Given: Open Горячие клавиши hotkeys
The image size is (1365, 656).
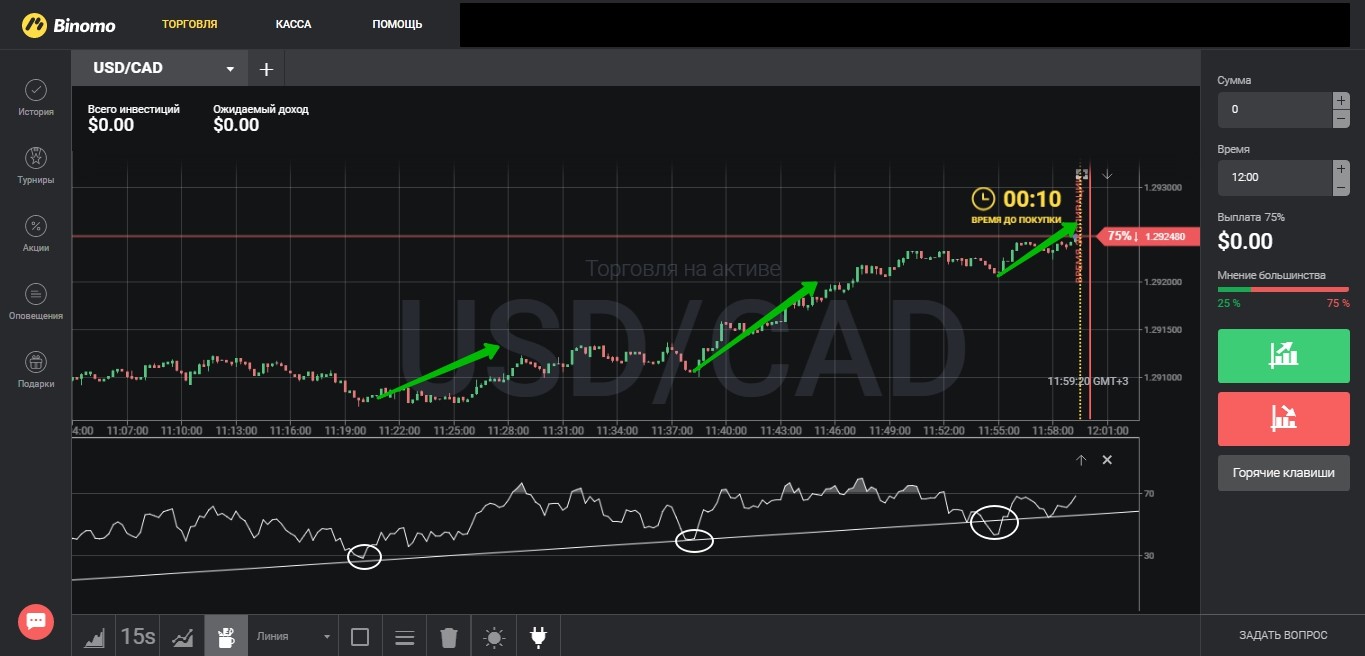Looking at the screenshot, I should (x=1283, y=473).
